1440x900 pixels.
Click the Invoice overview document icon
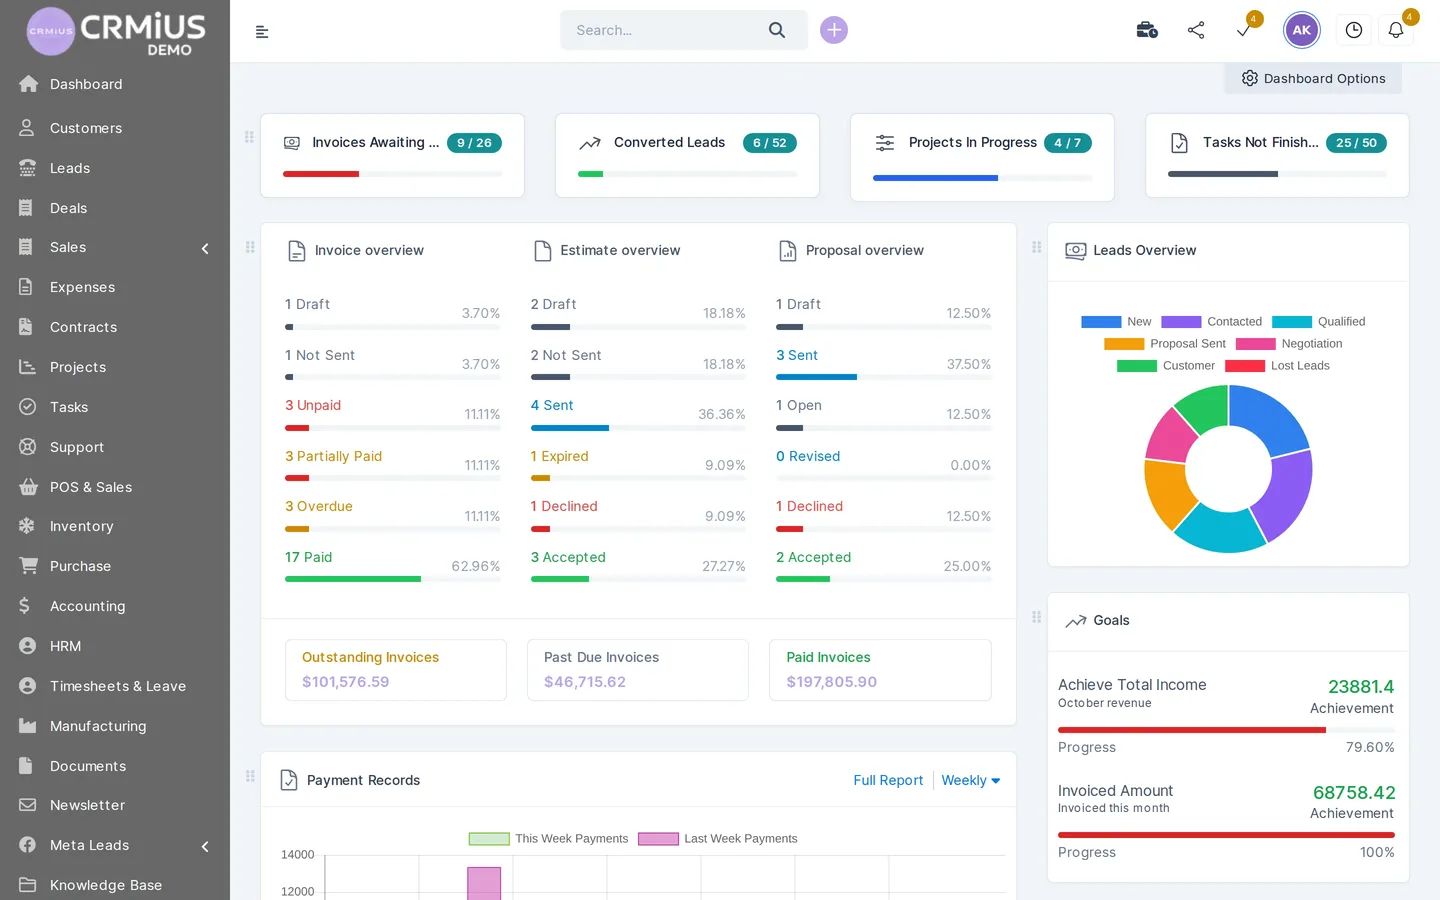tap(297, 251)
